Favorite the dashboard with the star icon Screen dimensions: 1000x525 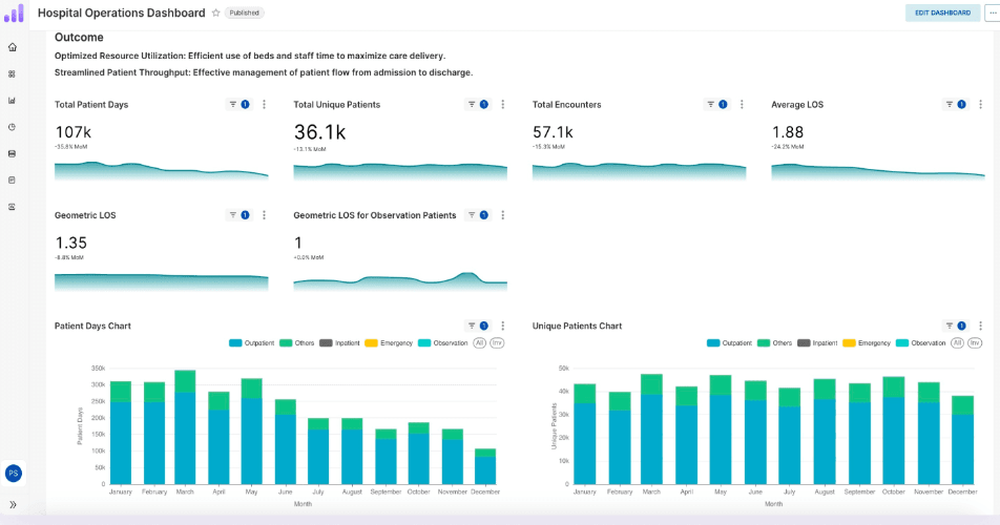[215, 13]
